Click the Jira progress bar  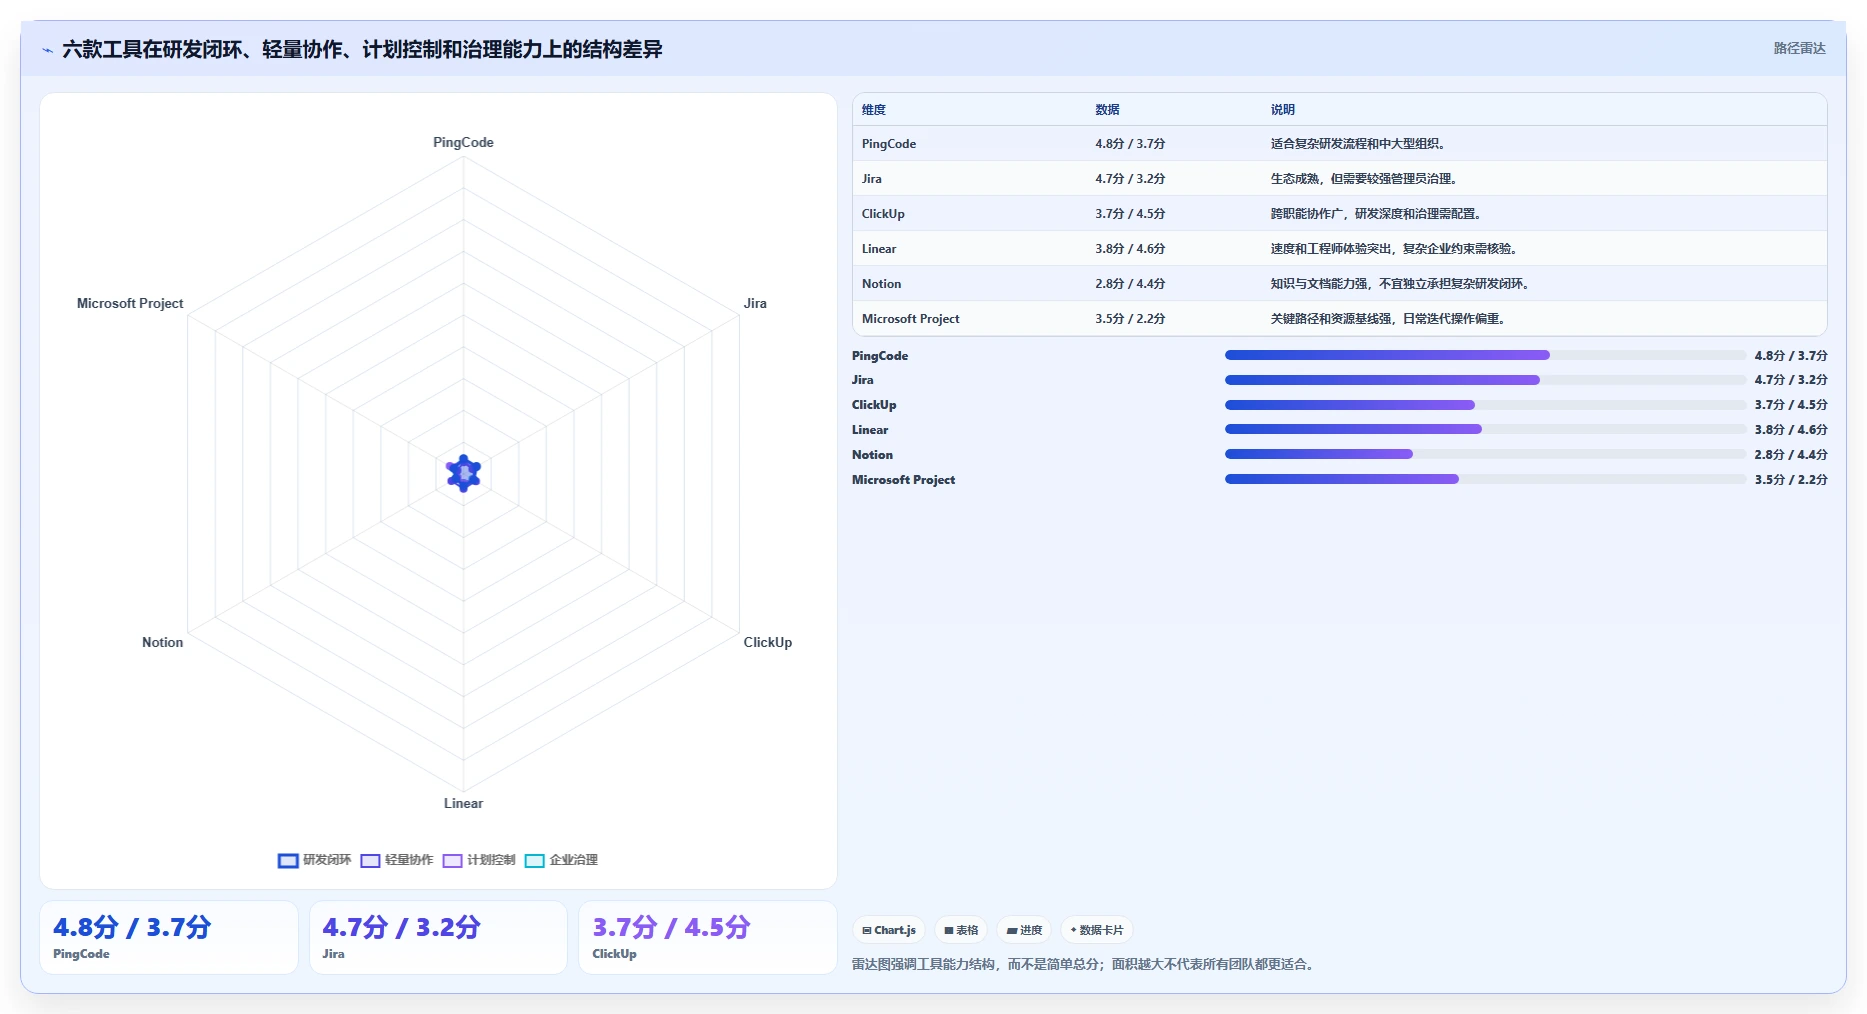1485,380
